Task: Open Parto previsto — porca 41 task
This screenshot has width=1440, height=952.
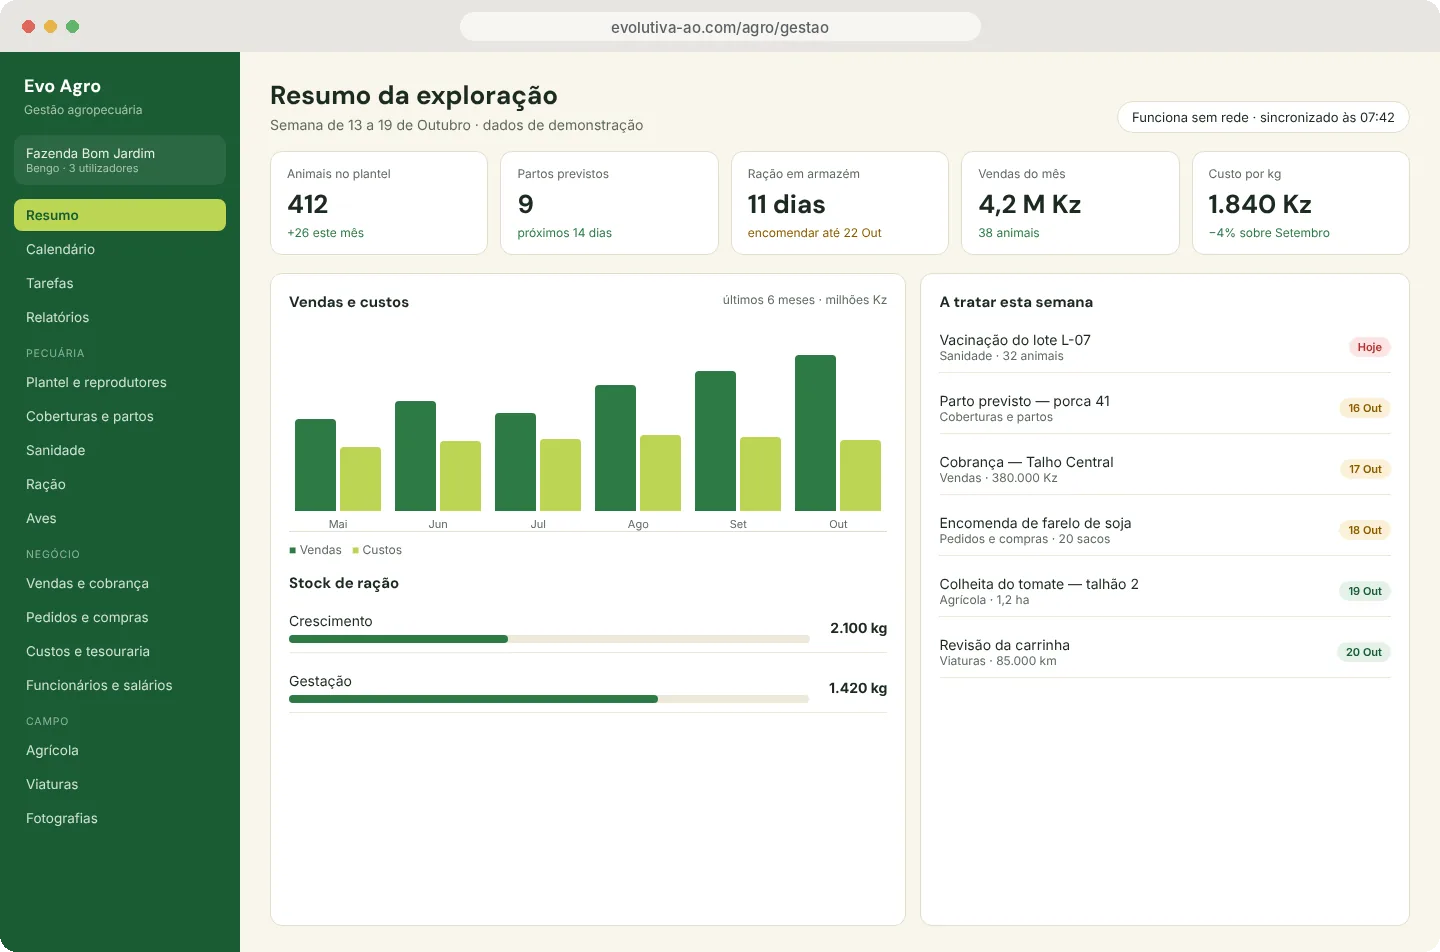Action: 1165,408
